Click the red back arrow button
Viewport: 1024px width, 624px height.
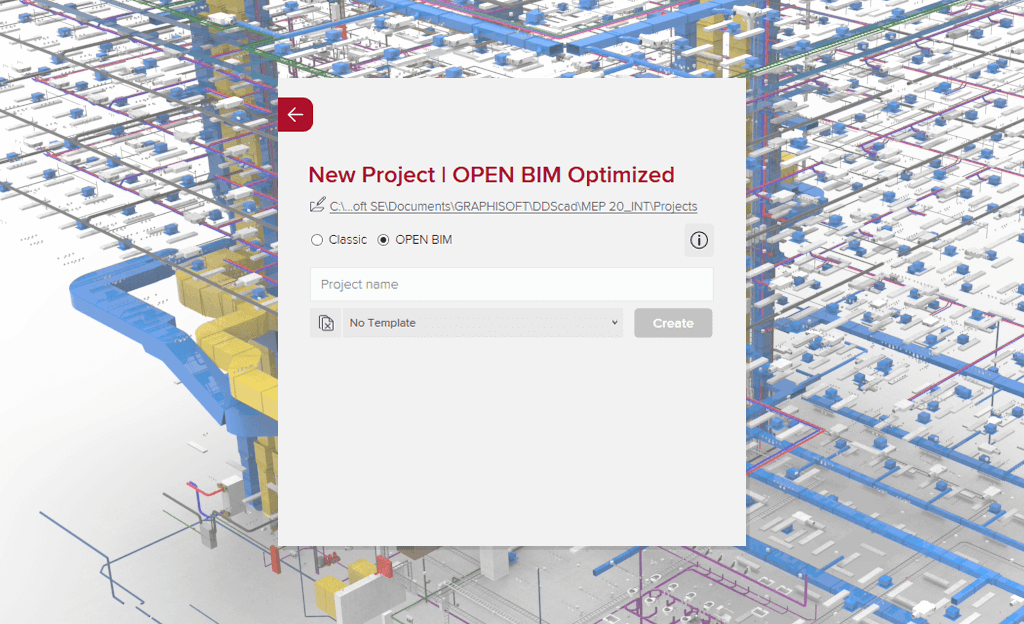coord(295,115)
